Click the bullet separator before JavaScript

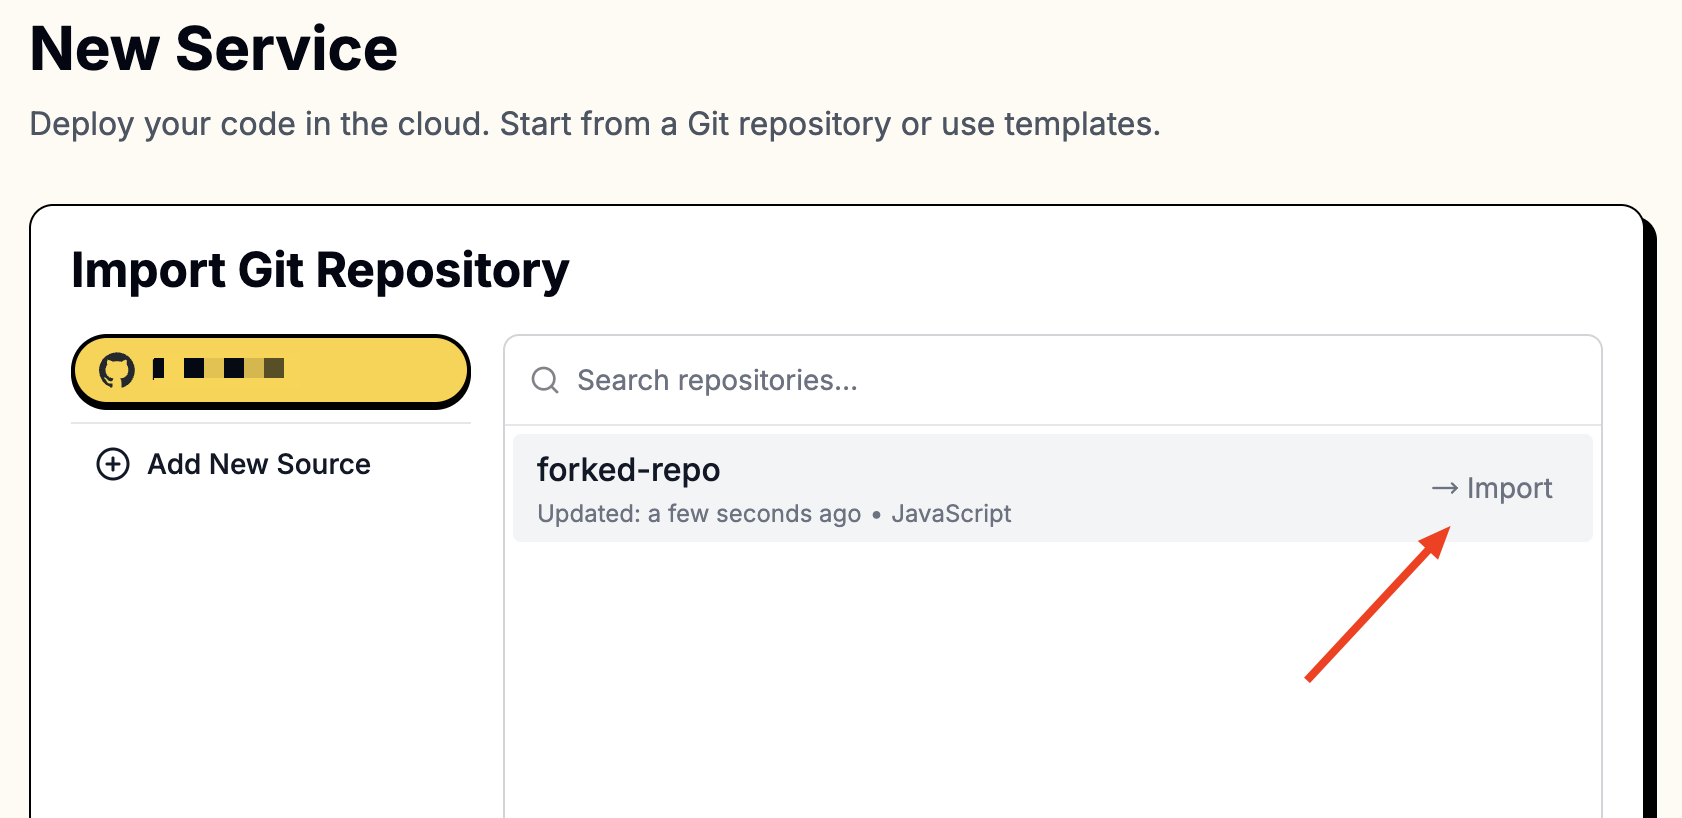[x=876, y=515]
